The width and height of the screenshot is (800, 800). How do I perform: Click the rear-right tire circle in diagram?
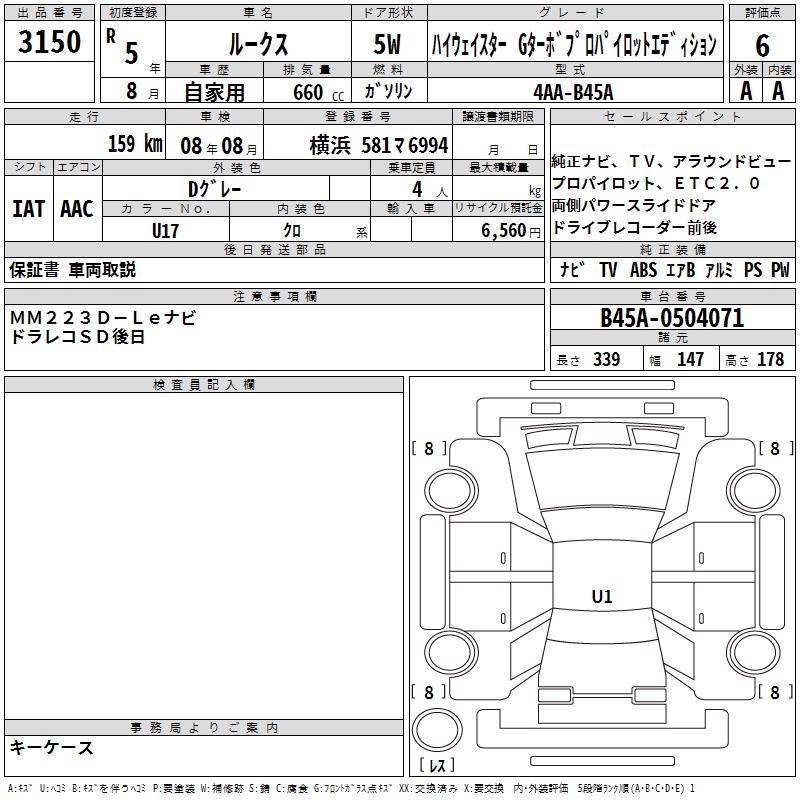754,652
